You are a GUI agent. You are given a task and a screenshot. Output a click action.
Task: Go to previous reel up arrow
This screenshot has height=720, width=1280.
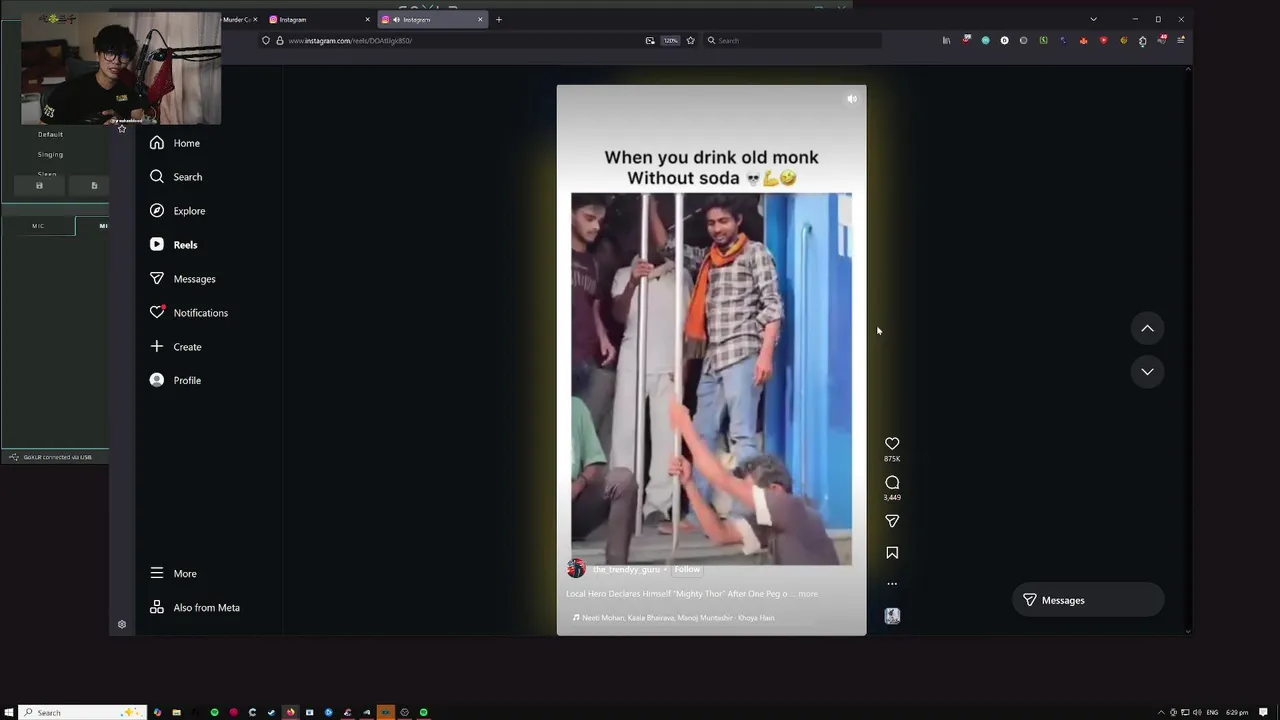pyautogui.click(x=1147, y=328)
